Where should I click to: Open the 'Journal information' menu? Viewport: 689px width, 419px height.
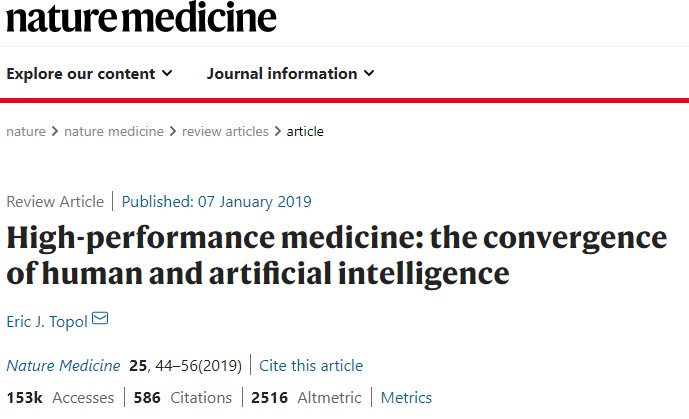[290, 73]
